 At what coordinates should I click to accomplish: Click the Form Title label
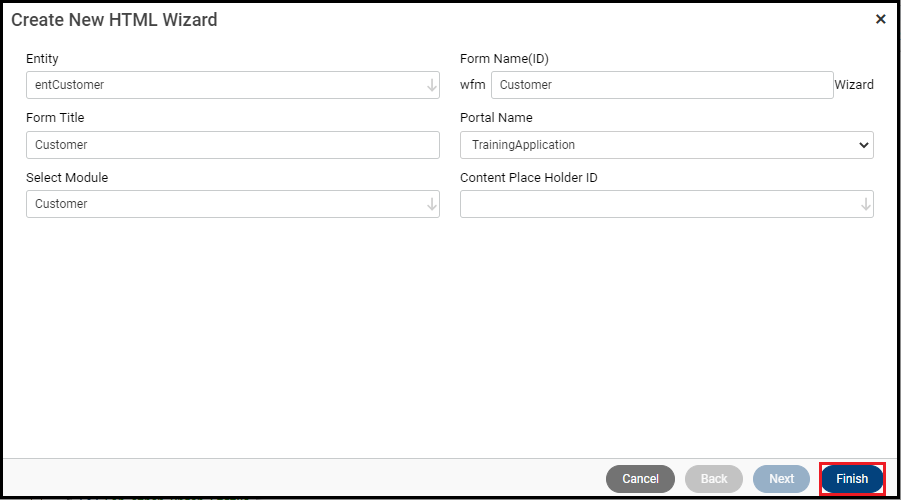pyautogui.click(x=55, y=118)
